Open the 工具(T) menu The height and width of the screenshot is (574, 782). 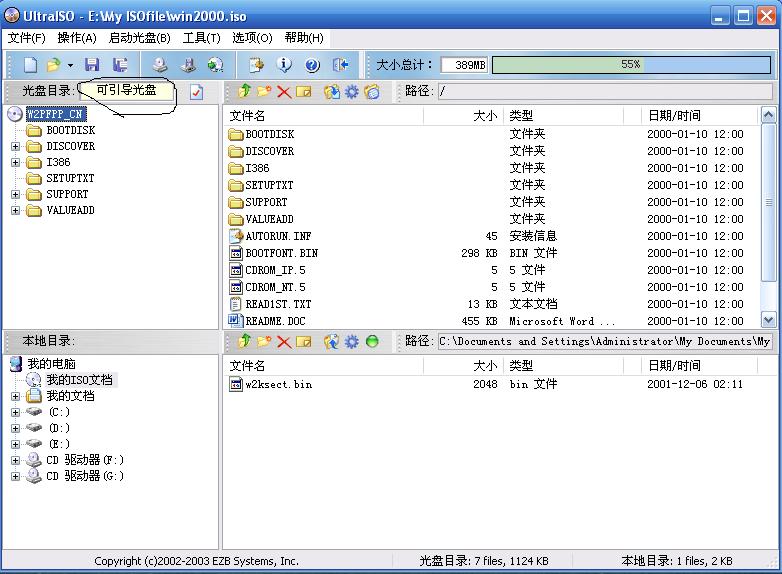click(201, 38)
